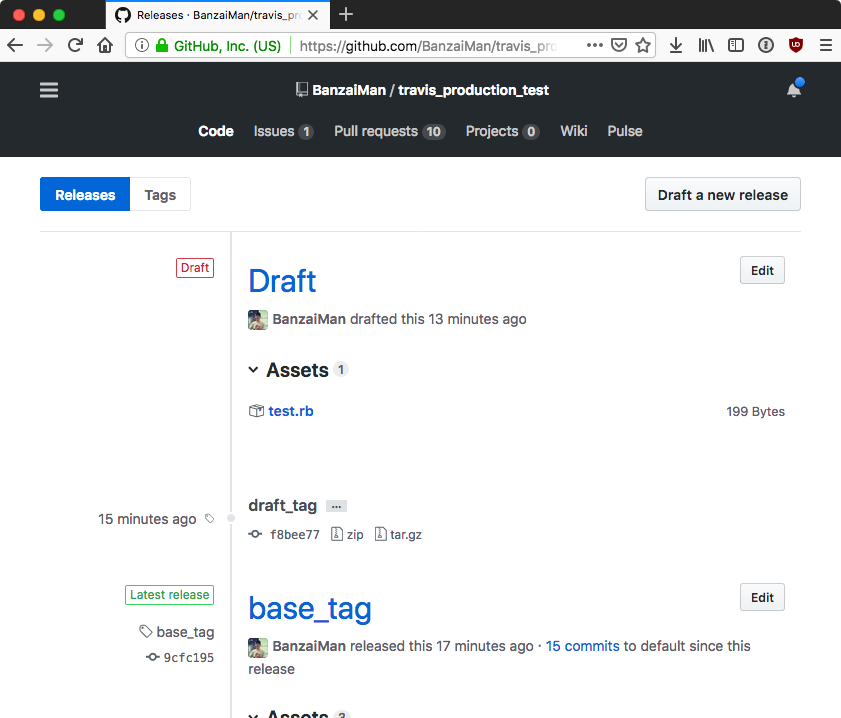Screen dimensions: 841x718
Task: Toggle reader sidebar with Library icon
Action: click(705, 45)
